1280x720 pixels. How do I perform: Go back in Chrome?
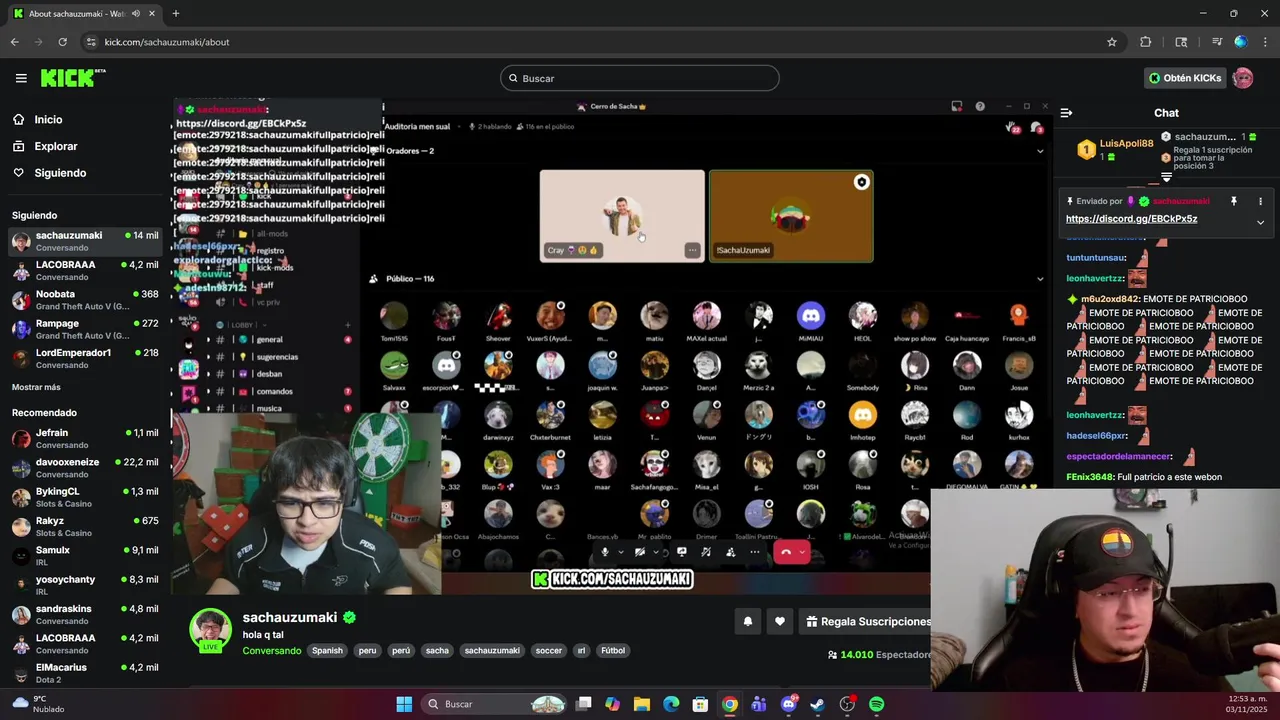pyautogui.click(x=14, y=42)
